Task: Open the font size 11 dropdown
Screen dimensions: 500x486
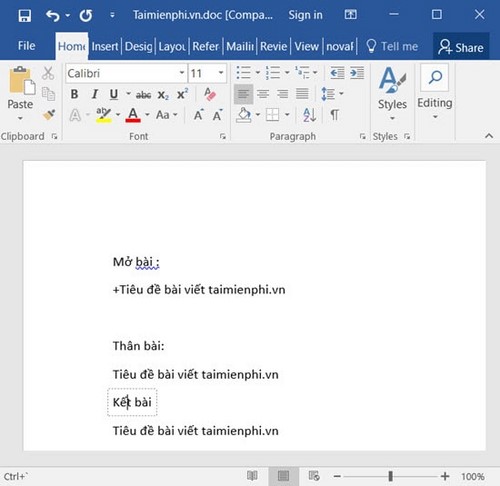Action: tap(221, 73)
